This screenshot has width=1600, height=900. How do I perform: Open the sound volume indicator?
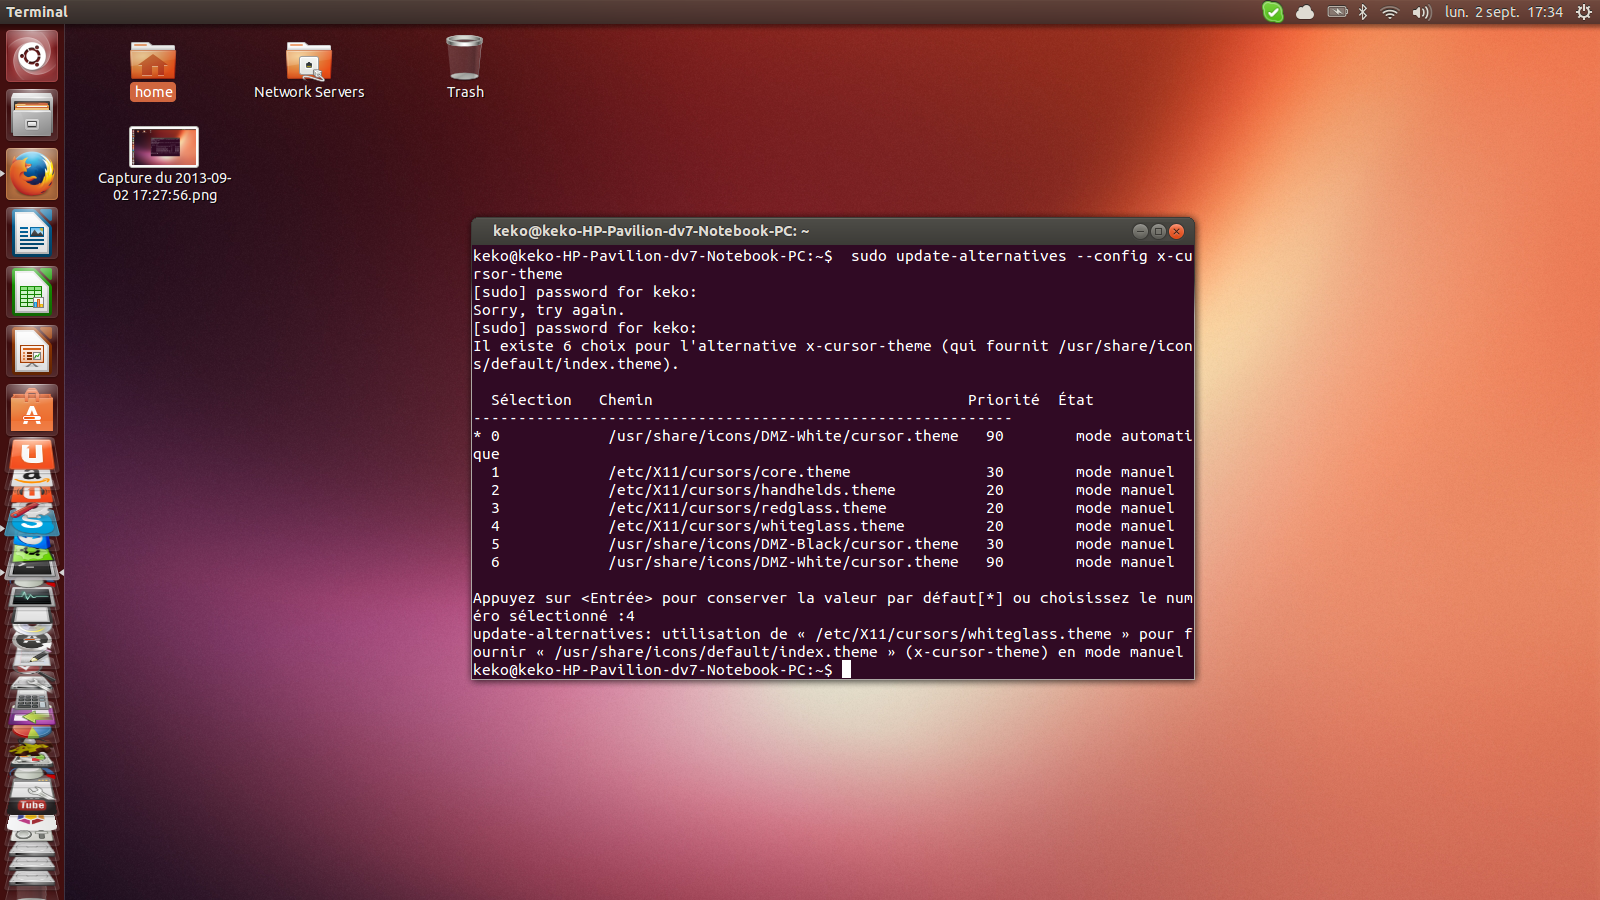[x=1421, y=12]
